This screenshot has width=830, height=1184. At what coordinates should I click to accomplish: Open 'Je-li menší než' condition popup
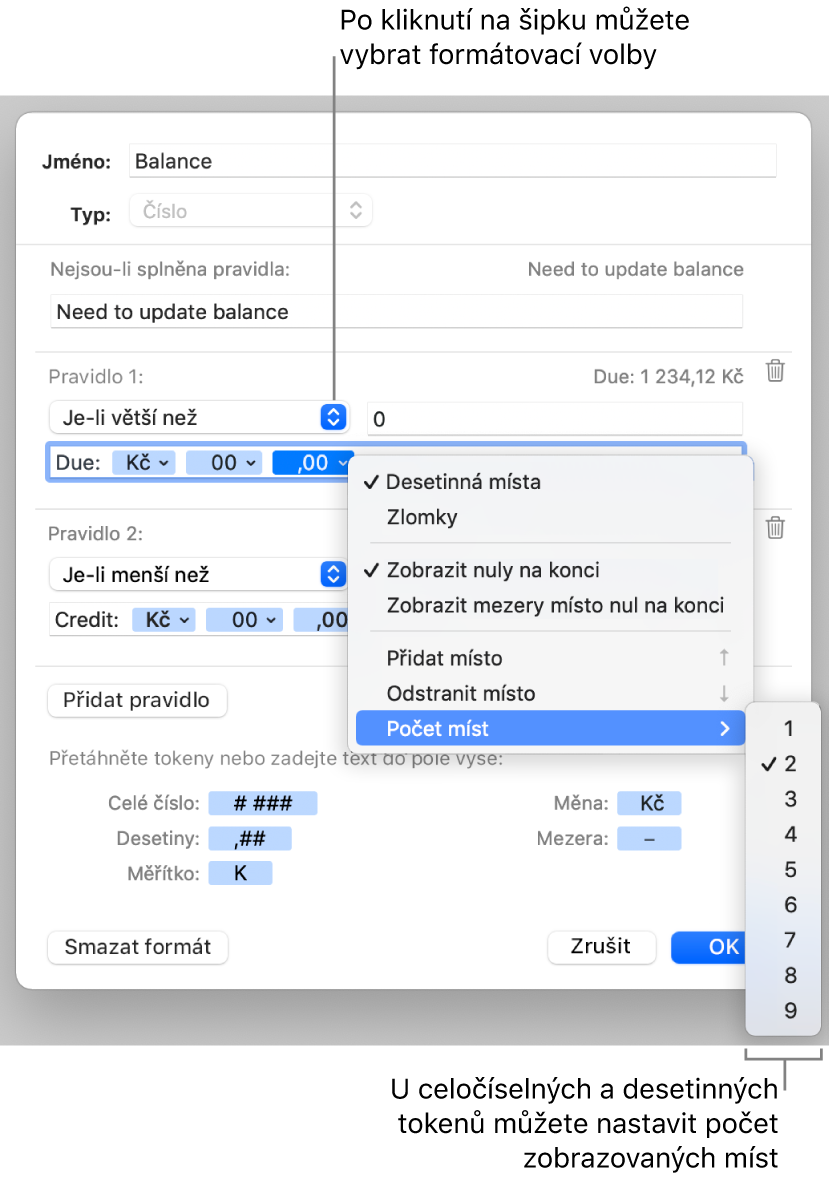[332, 574]
